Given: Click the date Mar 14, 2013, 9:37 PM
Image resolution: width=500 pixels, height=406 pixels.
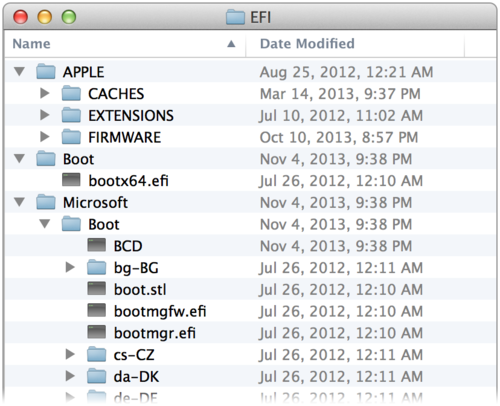Looking at the screenshot, I should point(340,94).
